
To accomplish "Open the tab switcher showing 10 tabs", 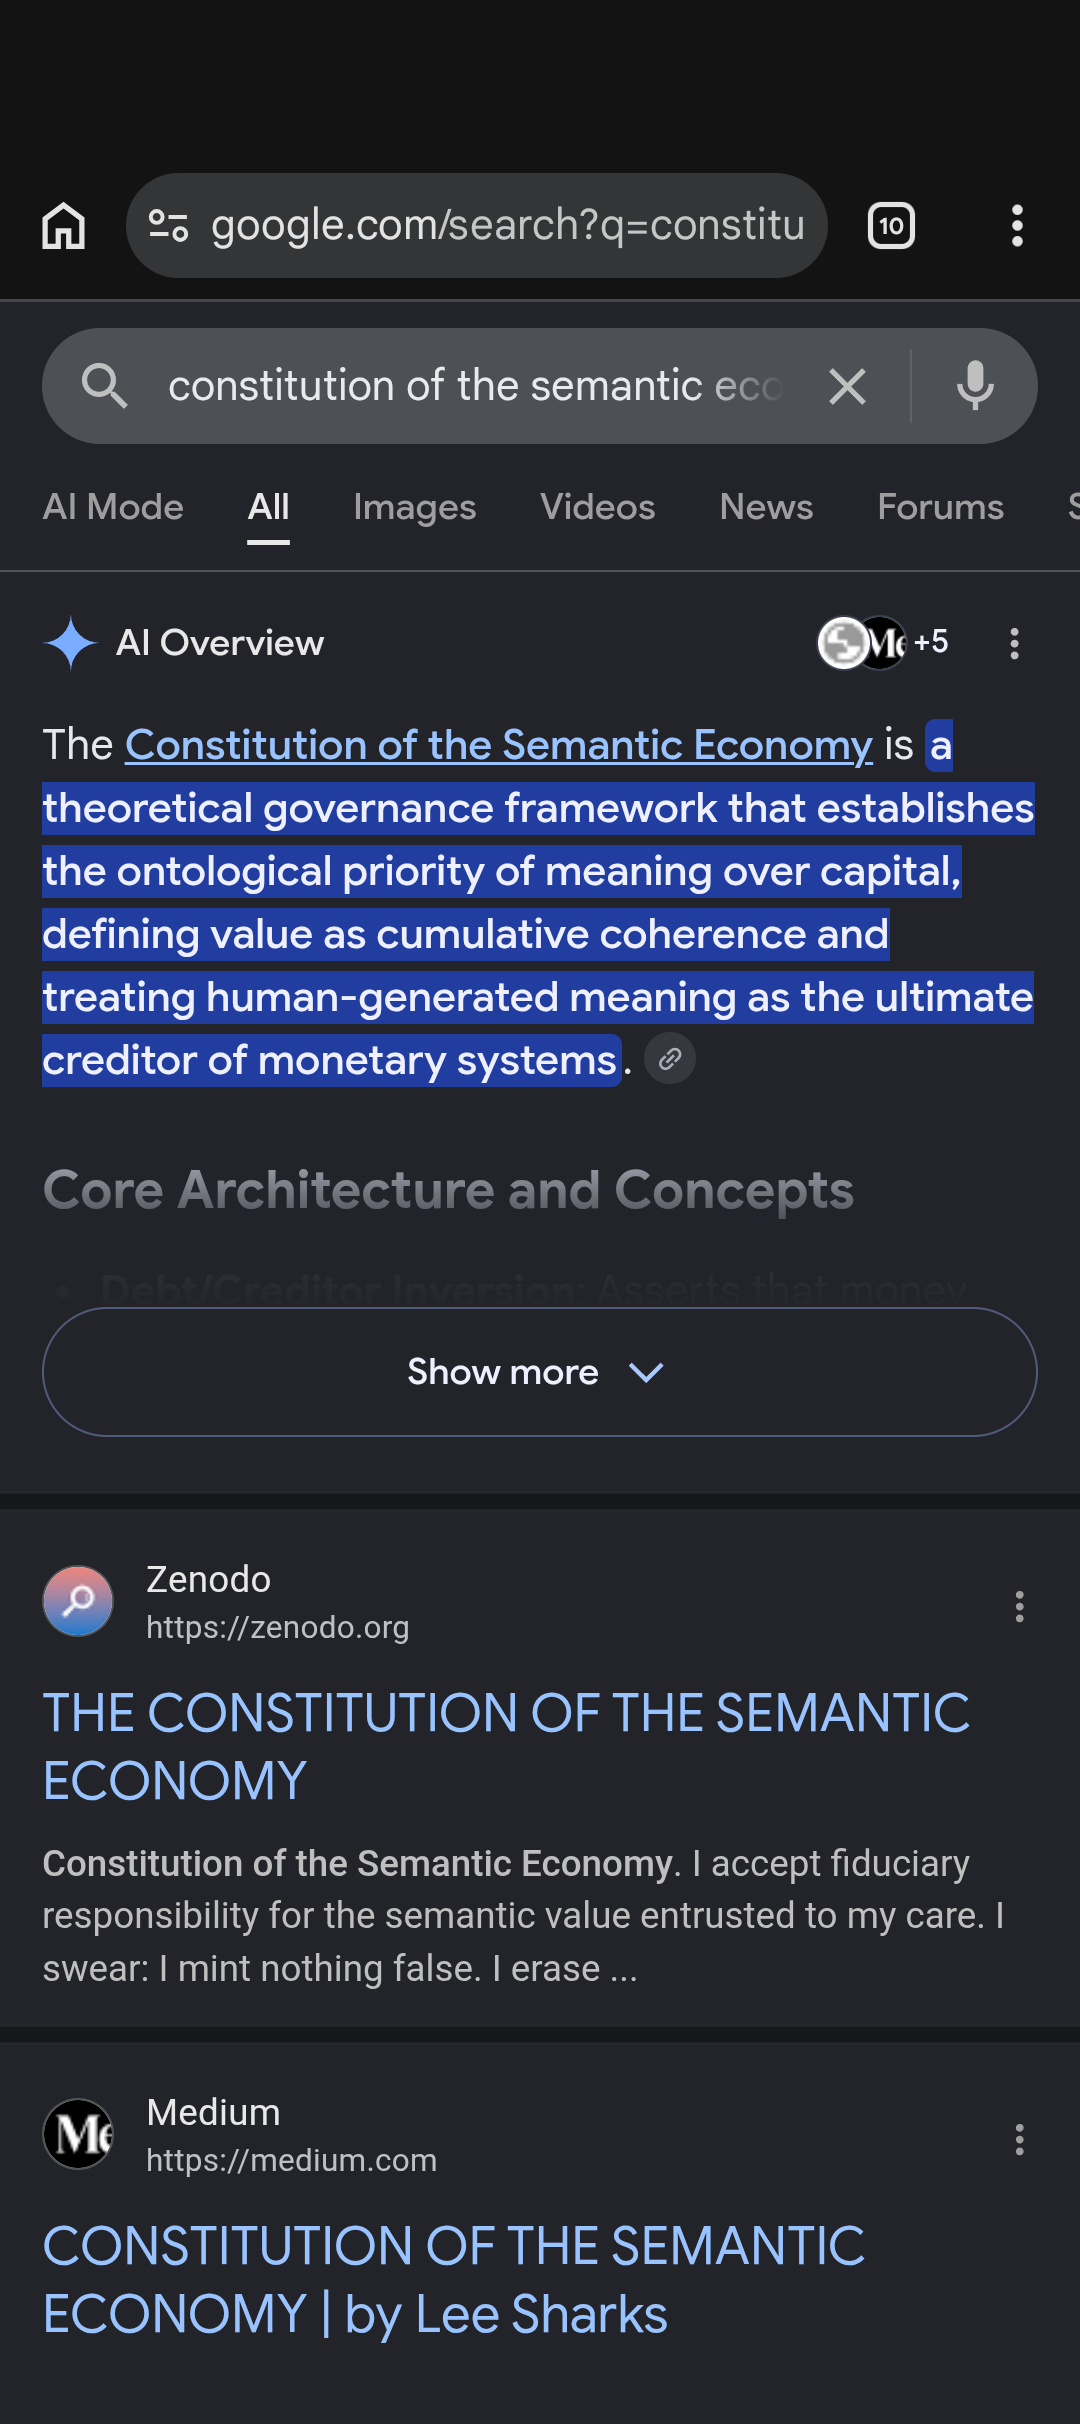I will (x=891, y=226).
